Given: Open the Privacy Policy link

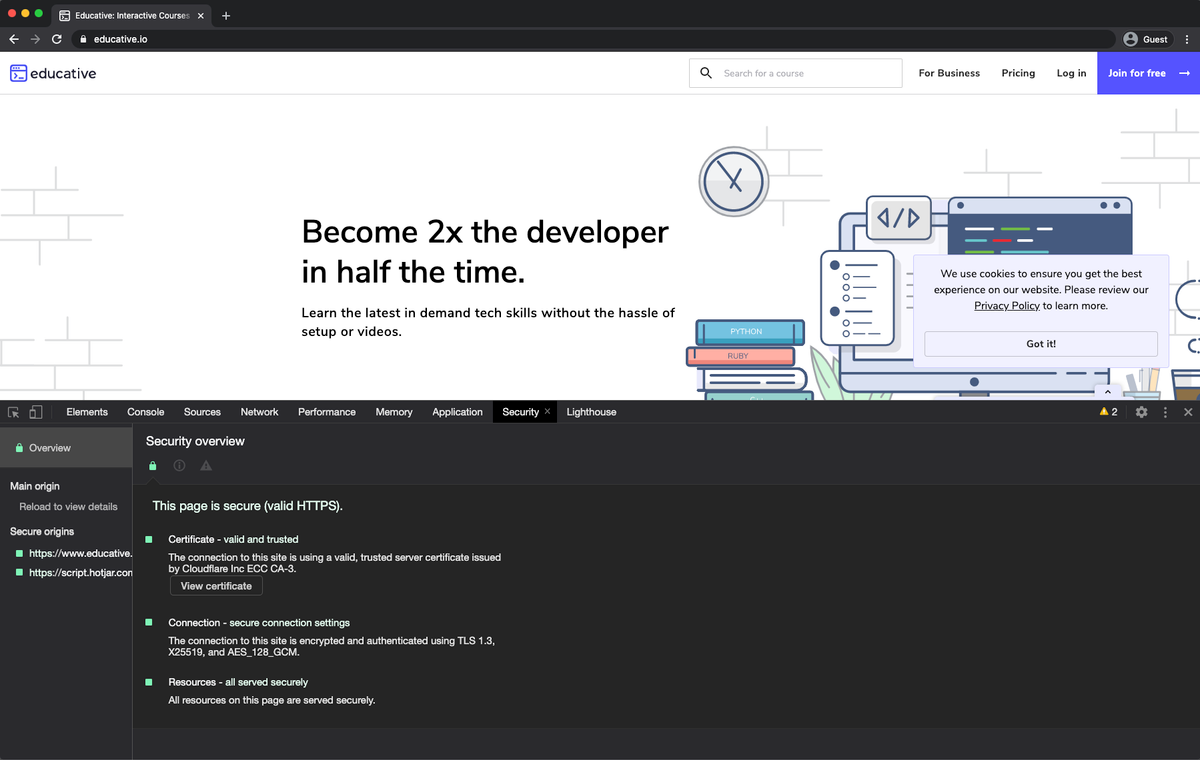Looking at the screenshot, I should tap(1007, 305).
